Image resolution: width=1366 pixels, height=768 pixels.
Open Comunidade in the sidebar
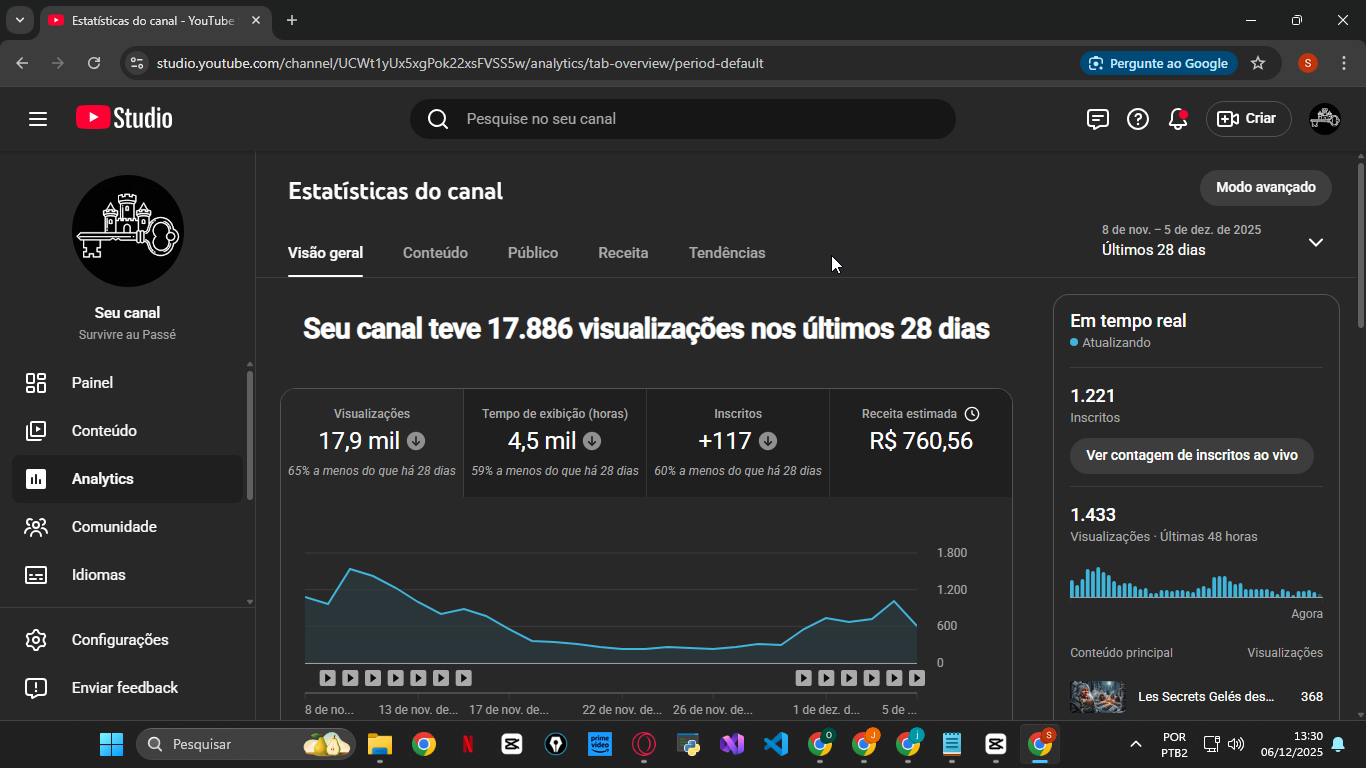coord(114,527)
